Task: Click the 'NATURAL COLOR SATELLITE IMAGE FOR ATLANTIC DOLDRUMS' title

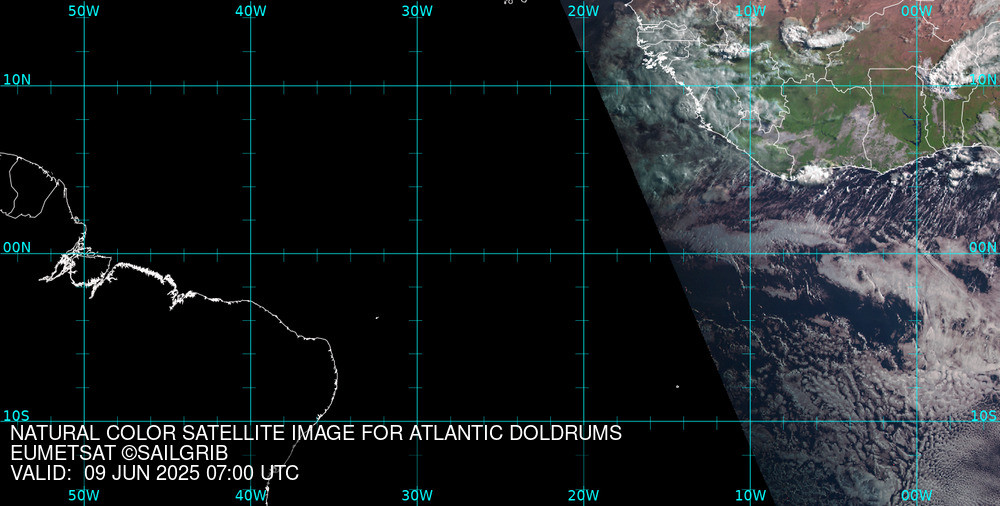Action: pyautogui.click(x=316, y=433)
